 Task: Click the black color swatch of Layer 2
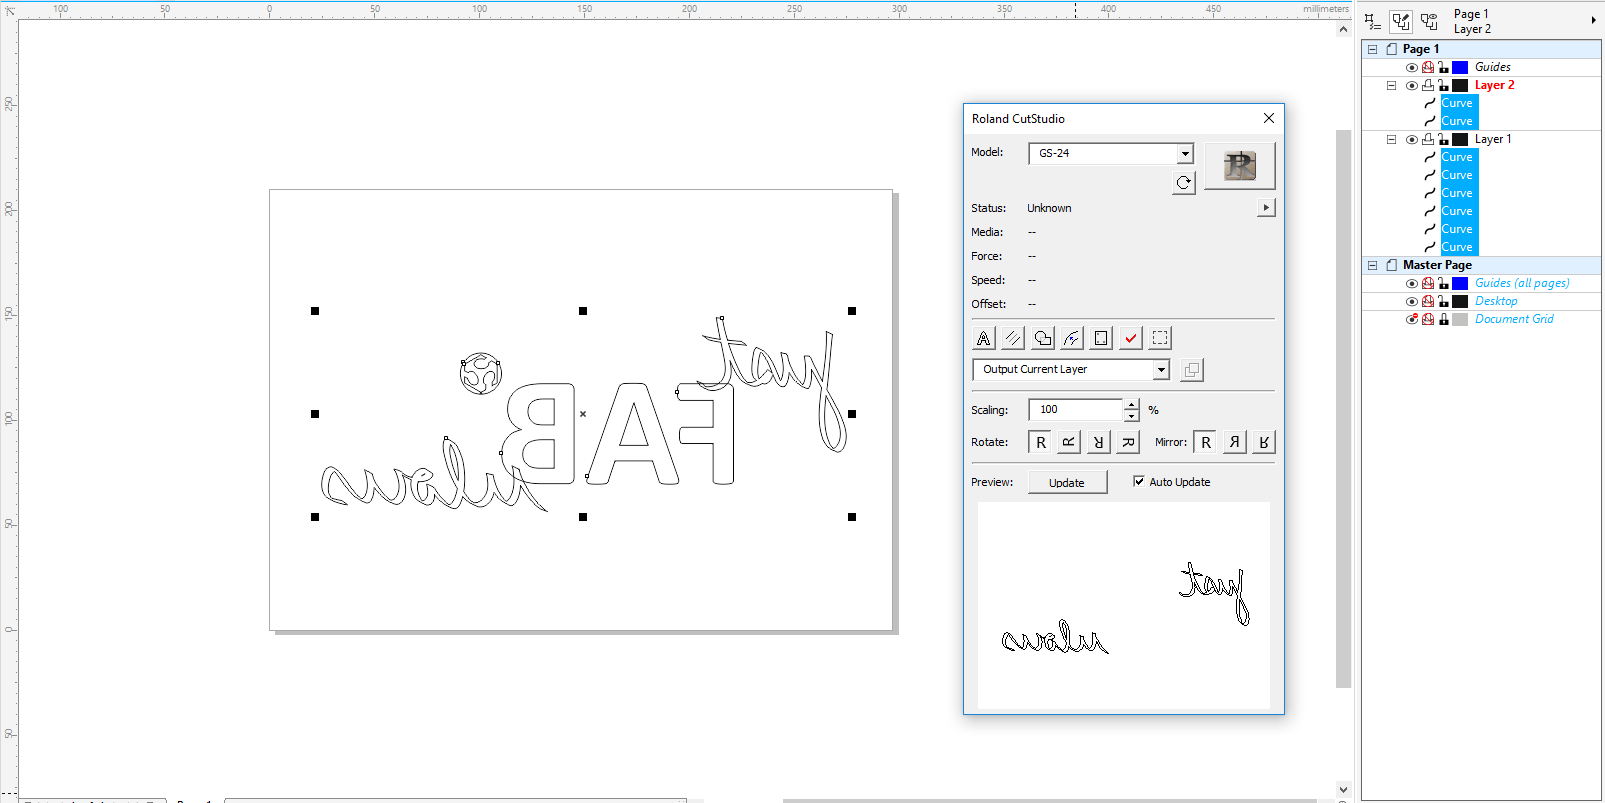point(1460,85)
